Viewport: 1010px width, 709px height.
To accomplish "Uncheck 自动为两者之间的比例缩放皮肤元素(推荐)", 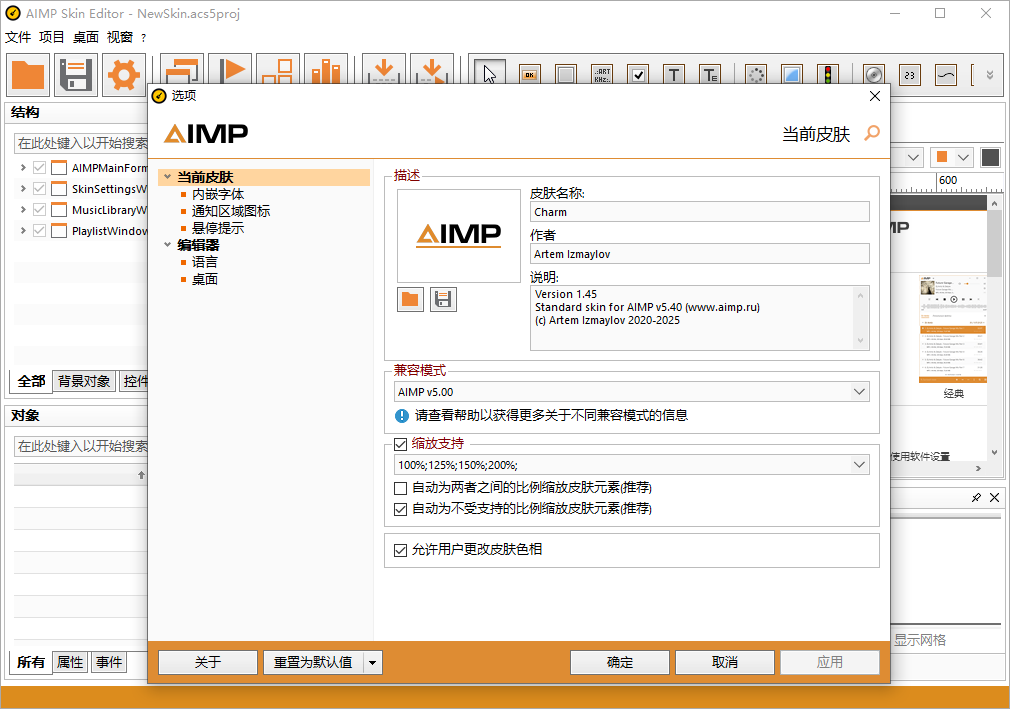I will [399, 488].
